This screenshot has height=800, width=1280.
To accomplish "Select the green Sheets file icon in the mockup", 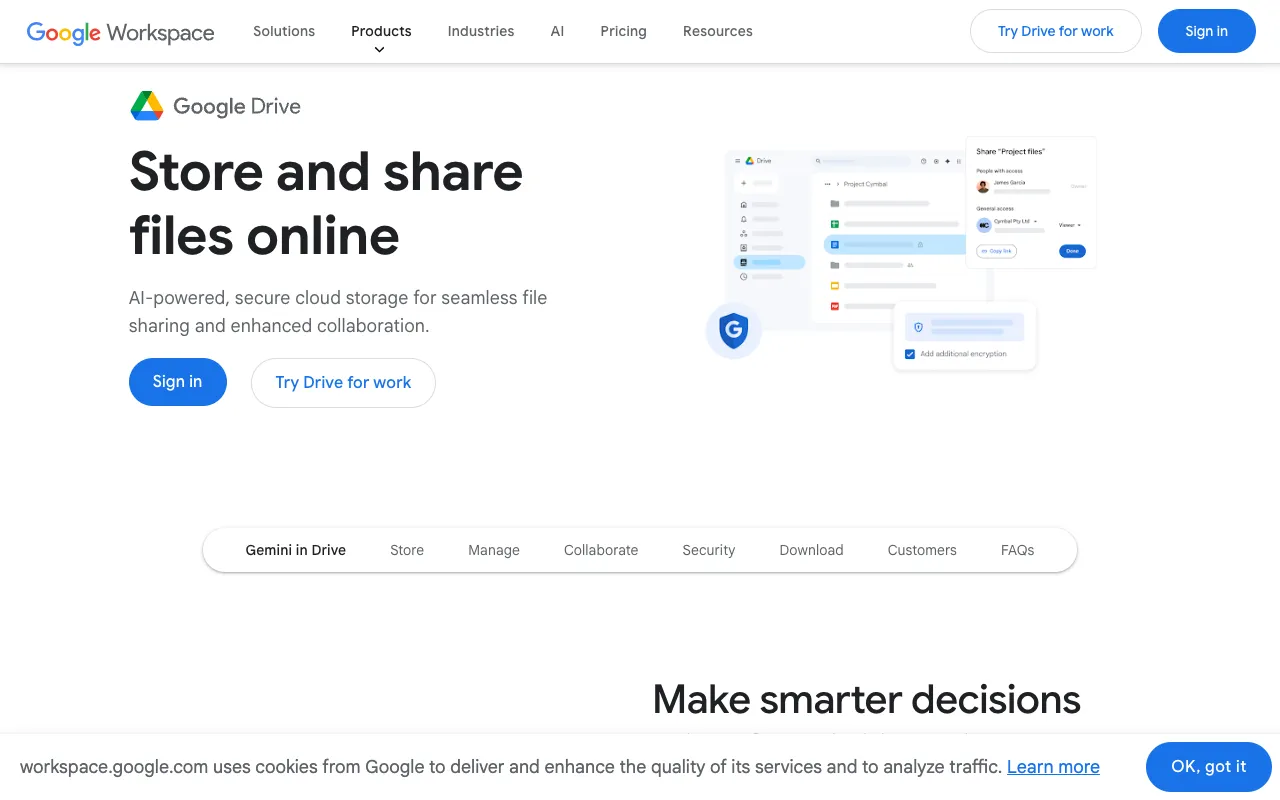I will (834, 223).
